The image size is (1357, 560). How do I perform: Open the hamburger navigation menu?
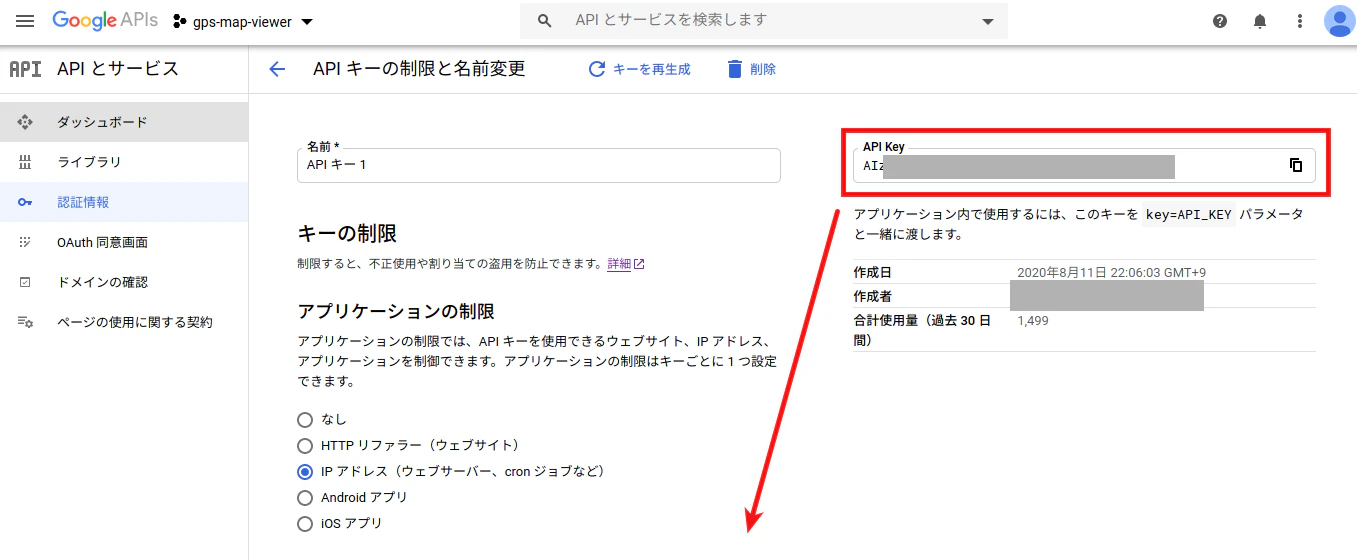(25, 21)
